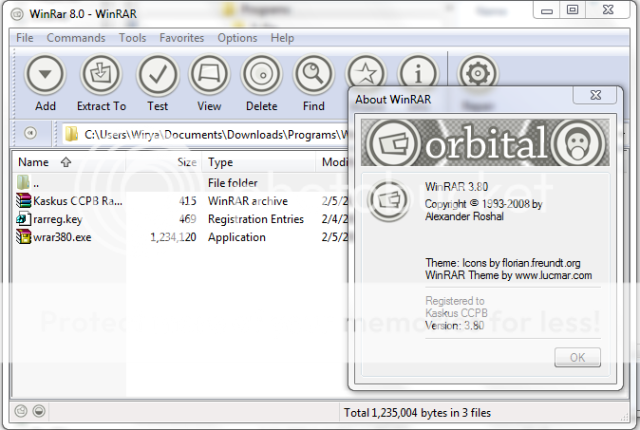The image size is (640, 430).
Task: Sort files by Modified column header
Action: click(332, 162)
